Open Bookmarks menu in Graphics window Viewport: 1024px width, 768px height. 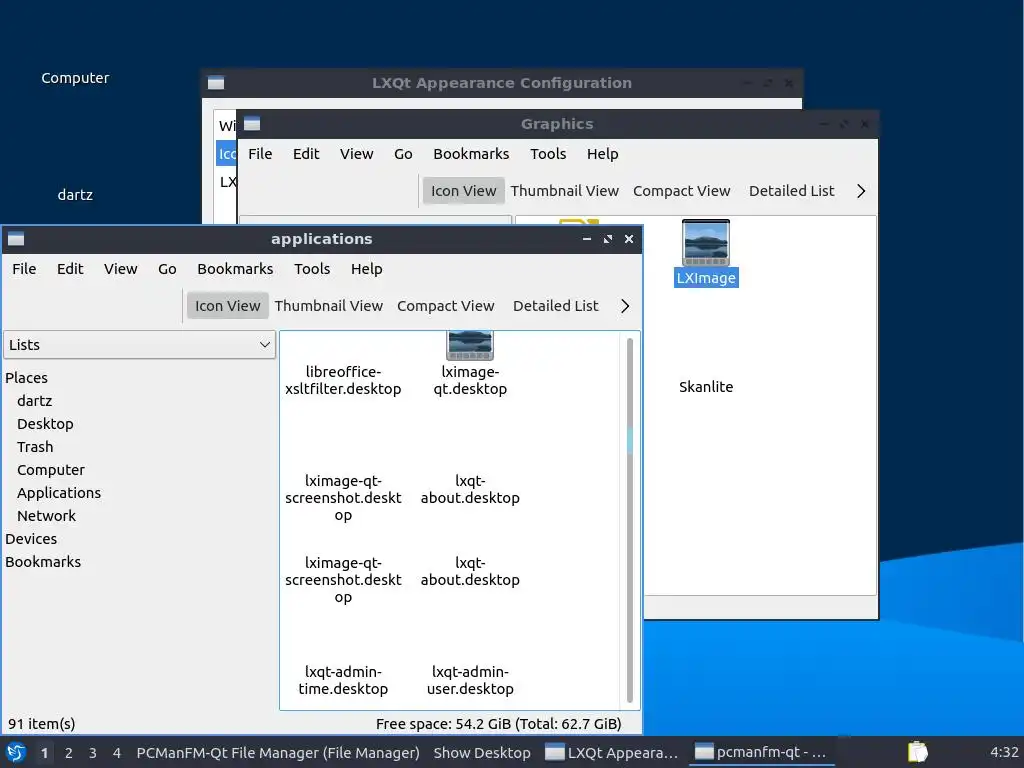pos(471,154)
